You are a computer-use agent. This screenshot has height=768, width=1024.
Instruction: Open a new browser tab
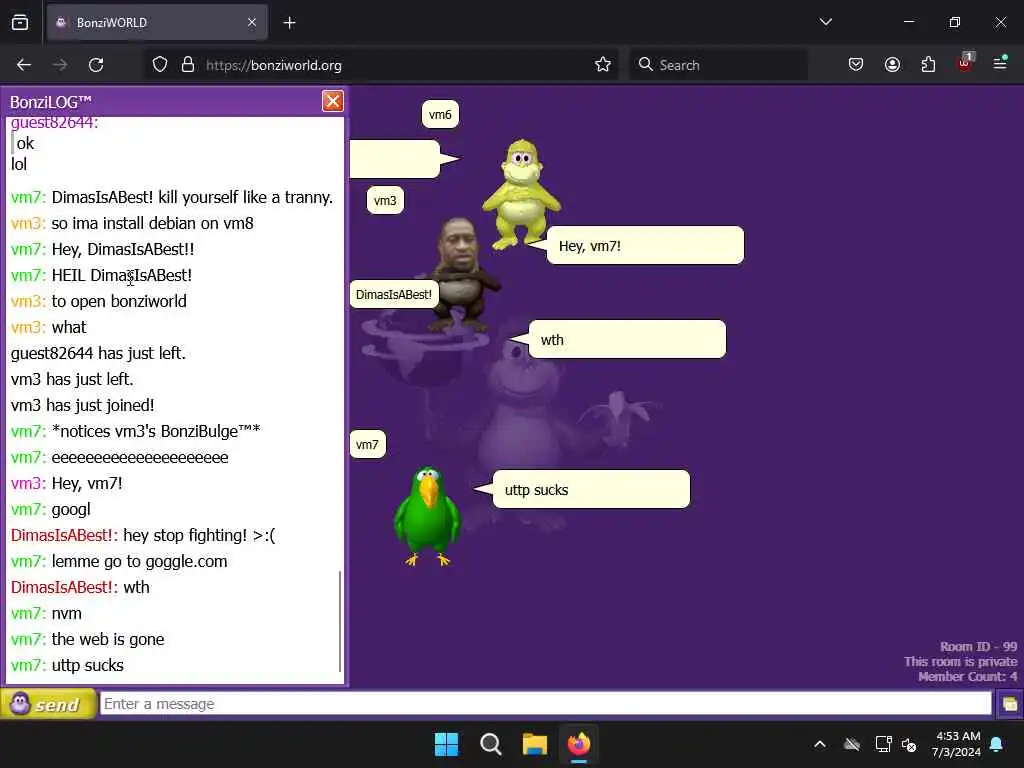point(289,23)
